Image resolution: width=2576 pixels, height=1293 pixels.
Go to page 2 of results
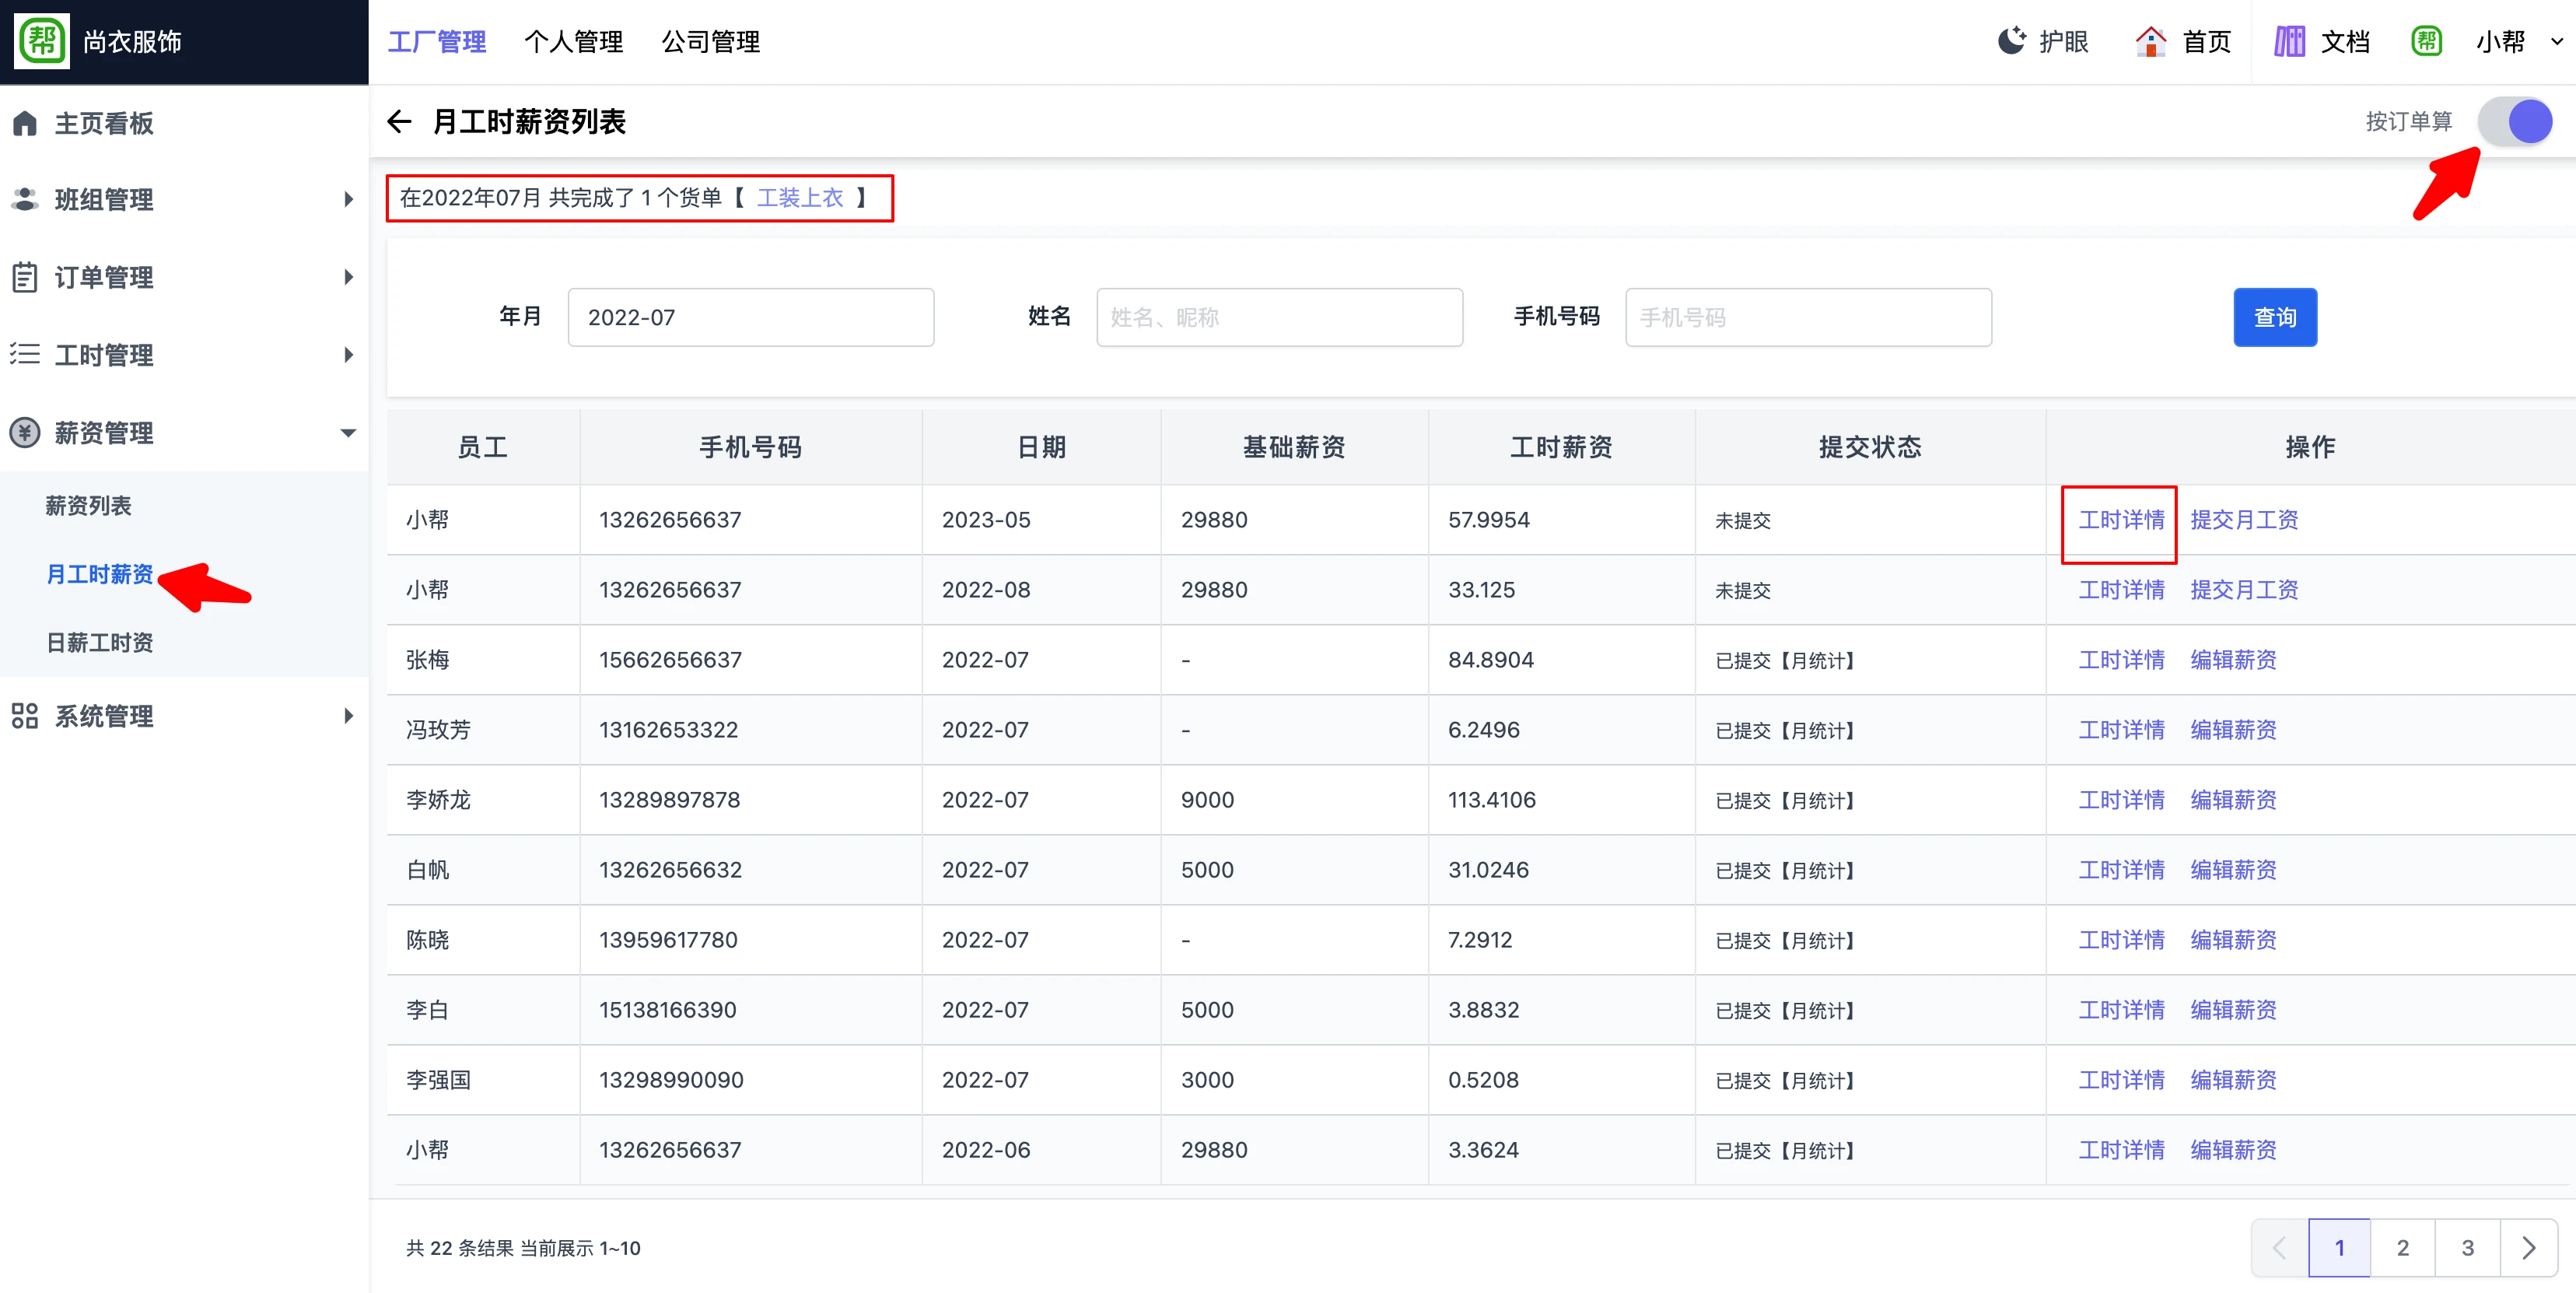point(2403,1247)
